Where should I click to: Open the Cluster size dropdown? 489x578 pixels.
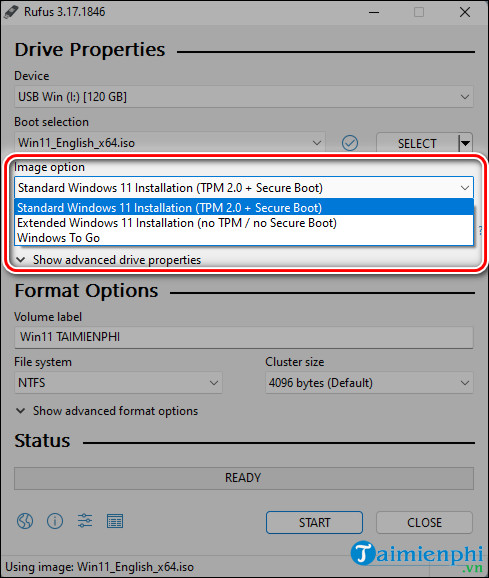[369, 383]
